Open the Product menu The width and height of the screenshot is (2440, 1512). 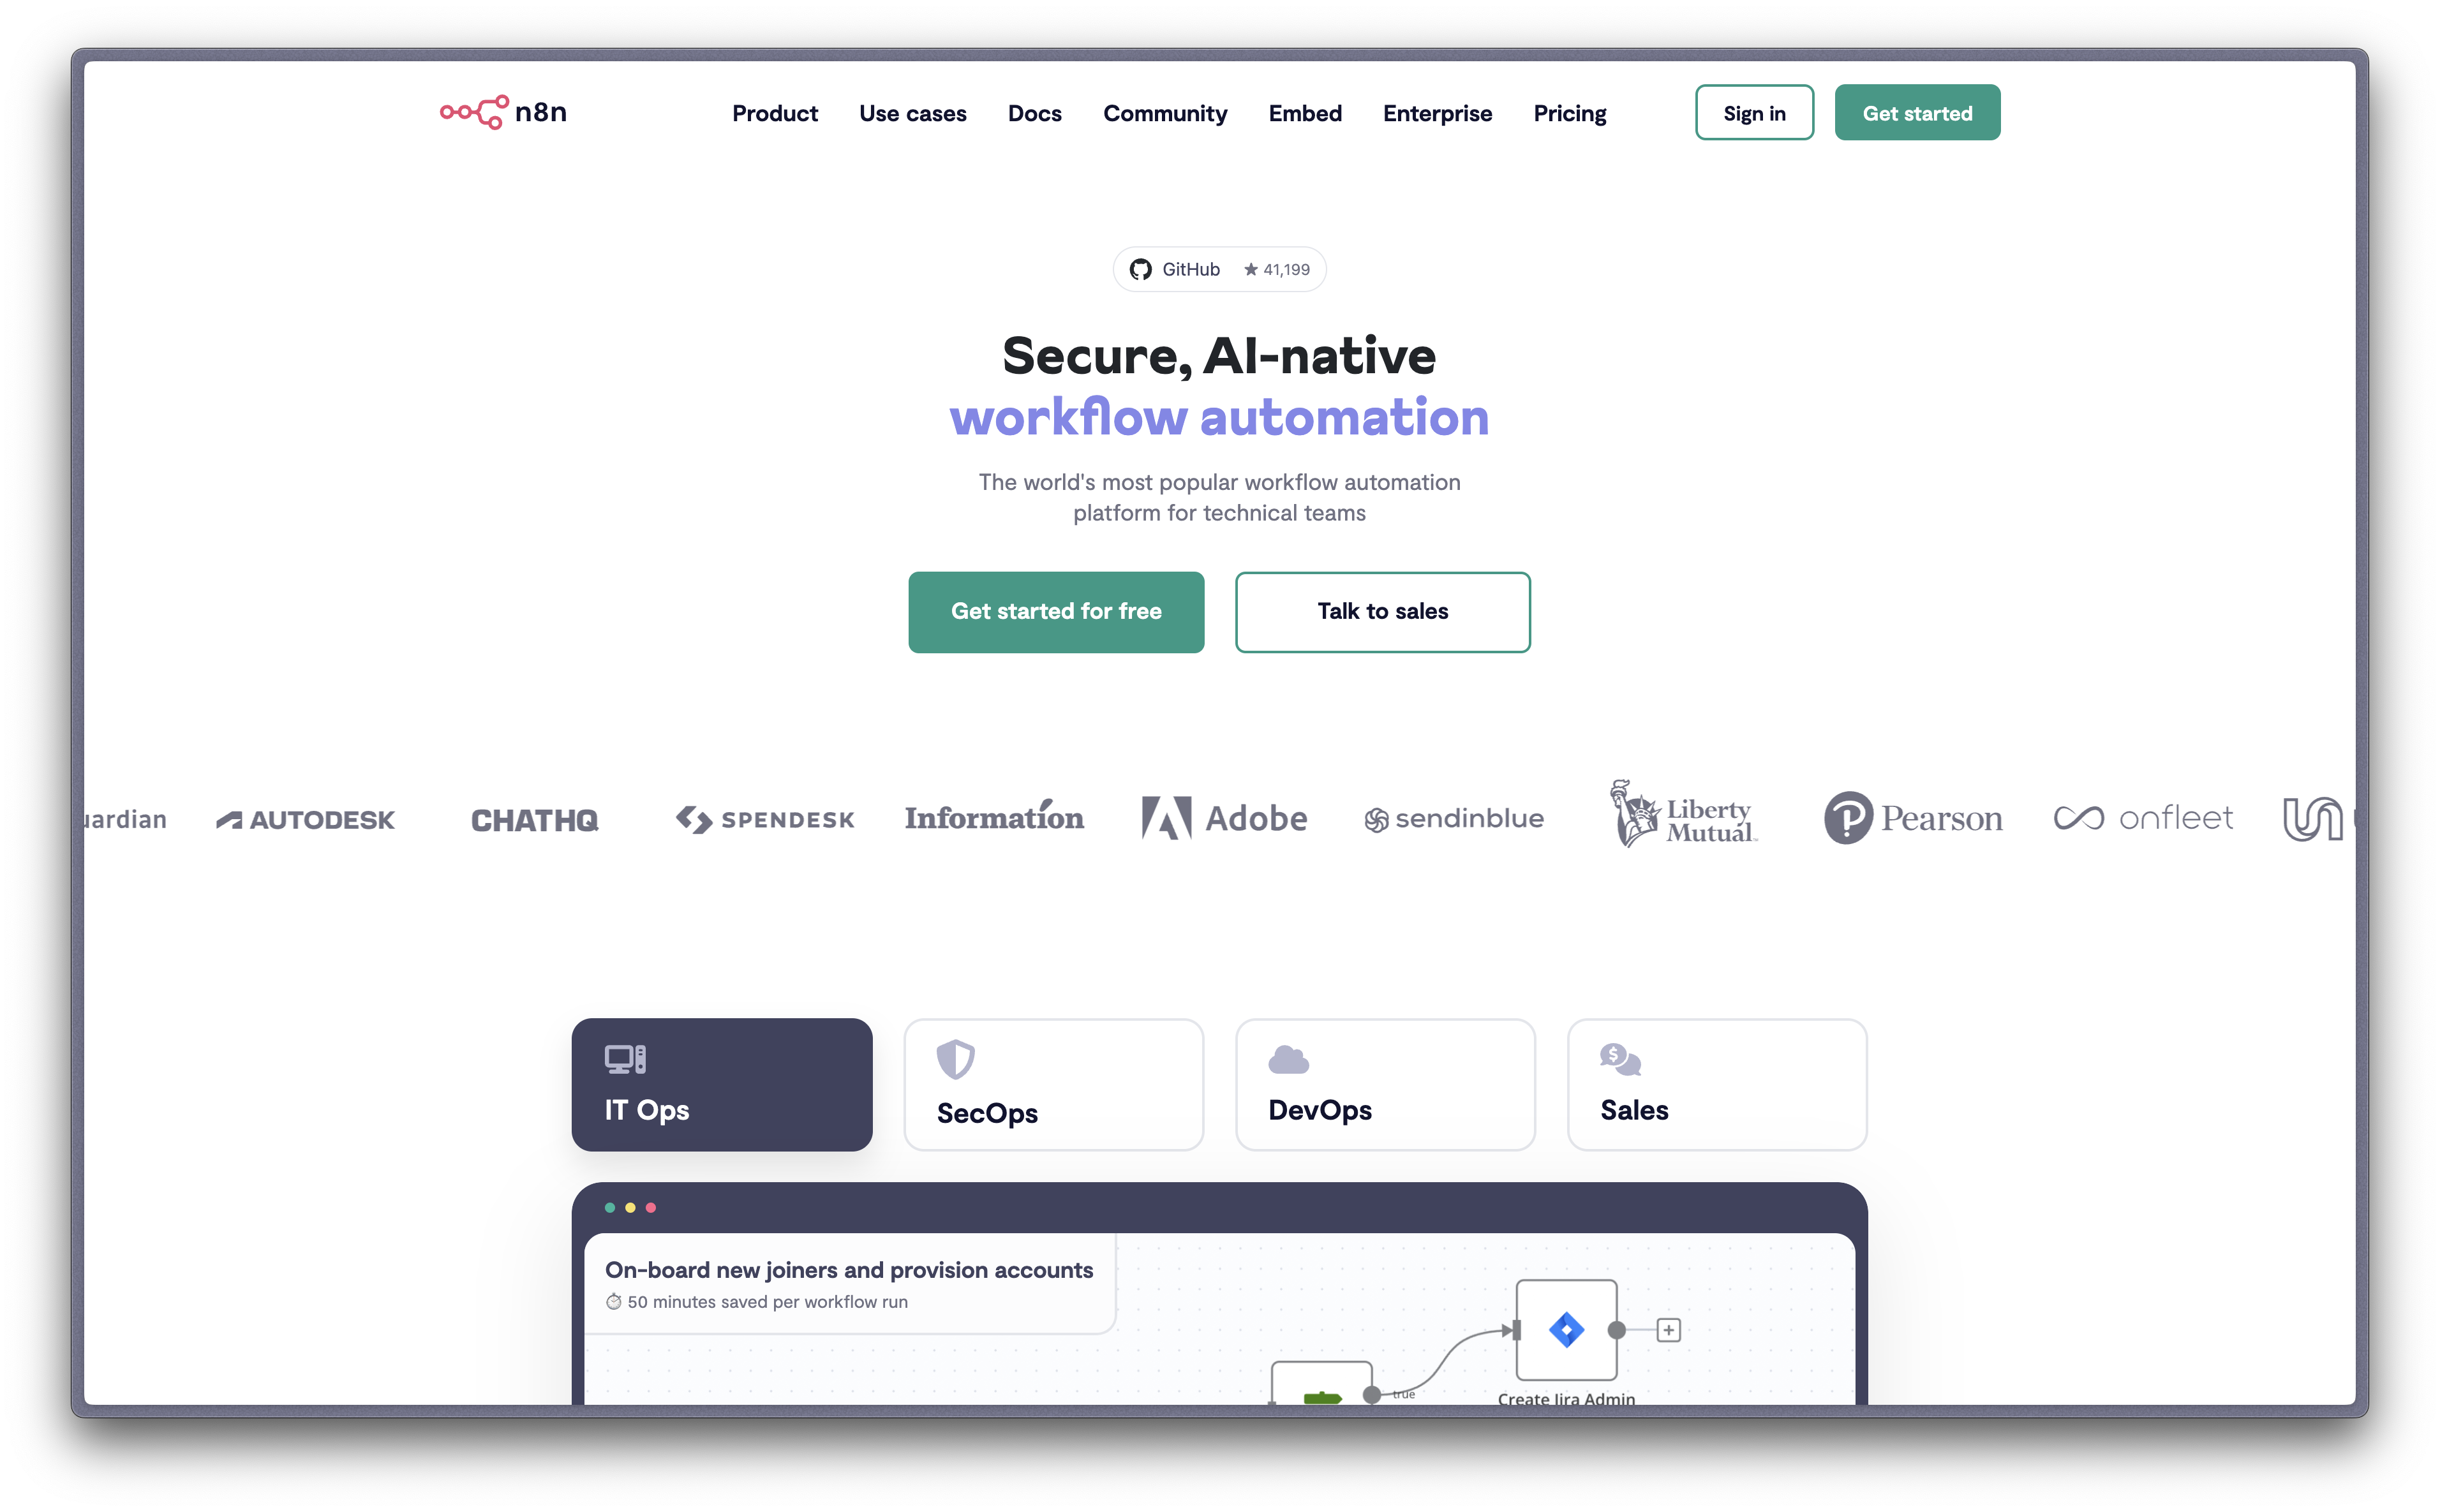point(774,113)
